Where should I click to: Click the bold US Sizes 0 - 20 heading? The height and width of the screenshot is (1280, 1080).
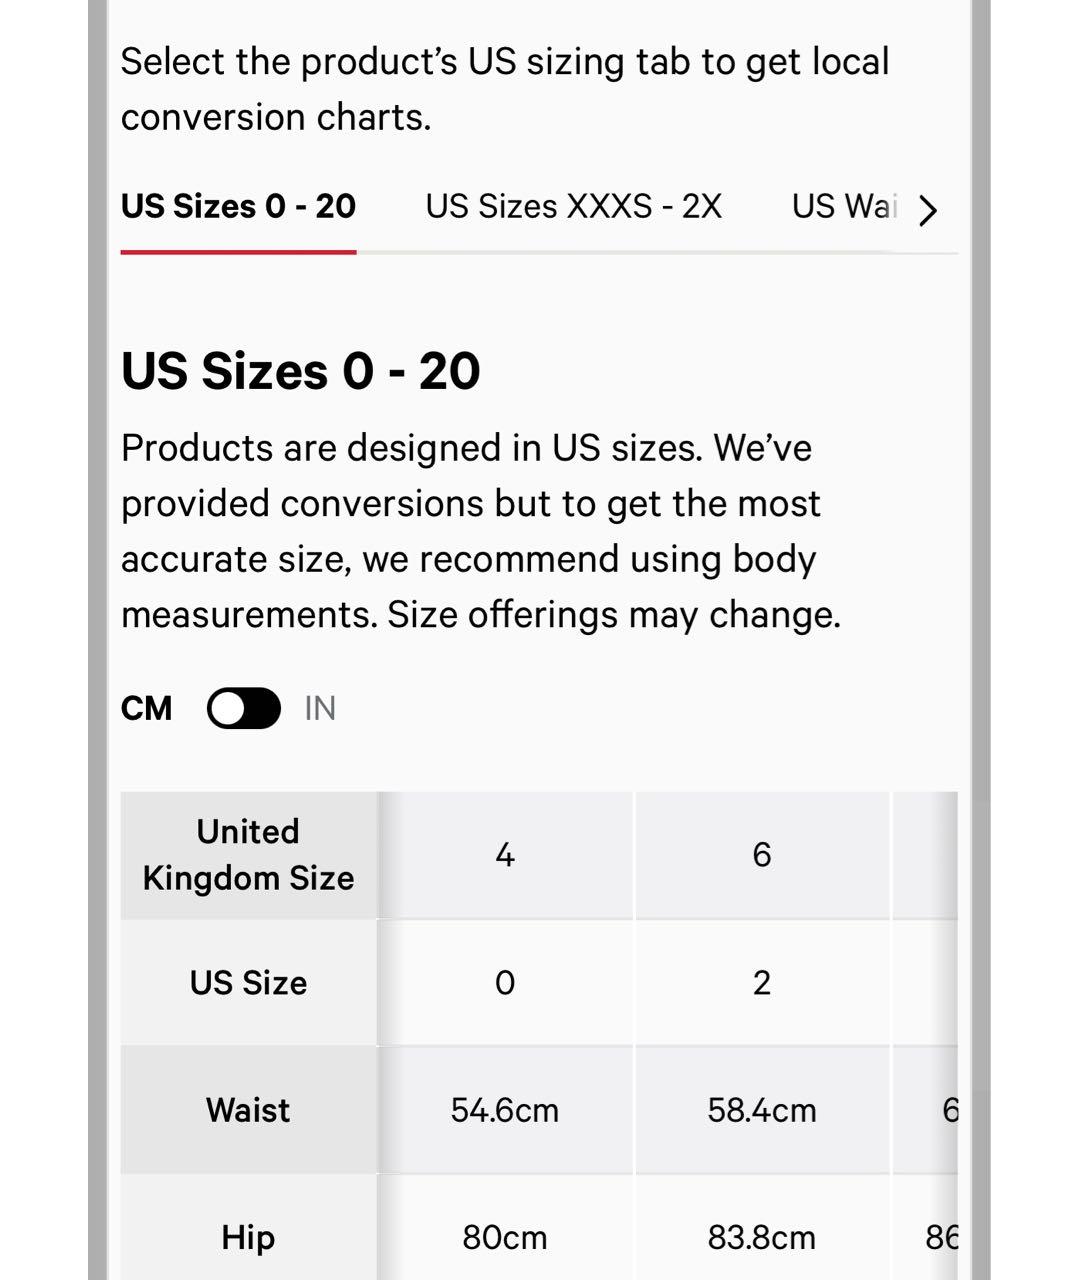[x=300, y=371]
